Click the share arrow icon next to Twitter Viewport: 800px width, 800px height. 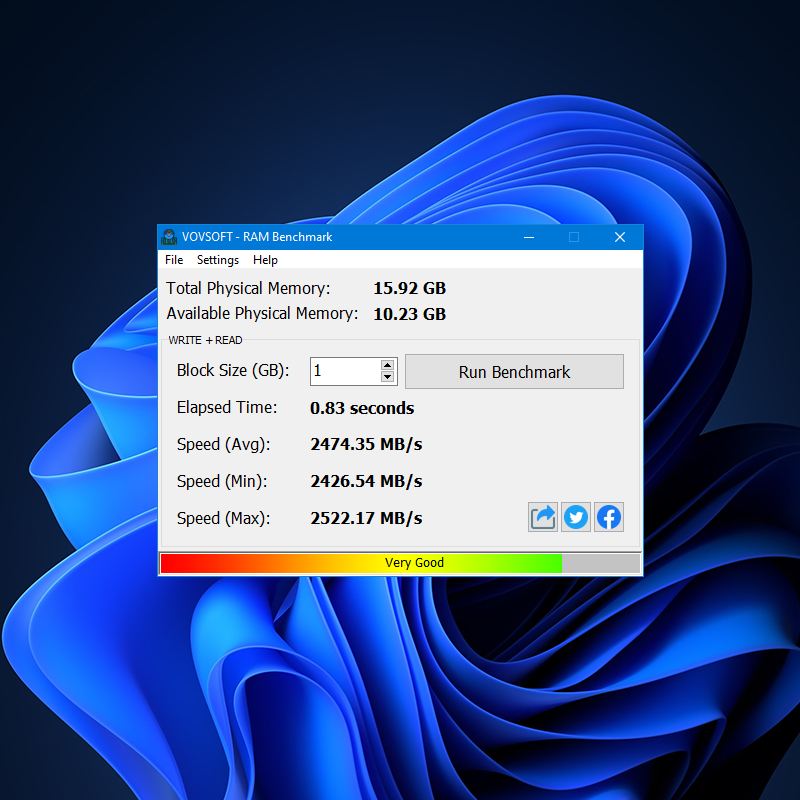(543, 517)
